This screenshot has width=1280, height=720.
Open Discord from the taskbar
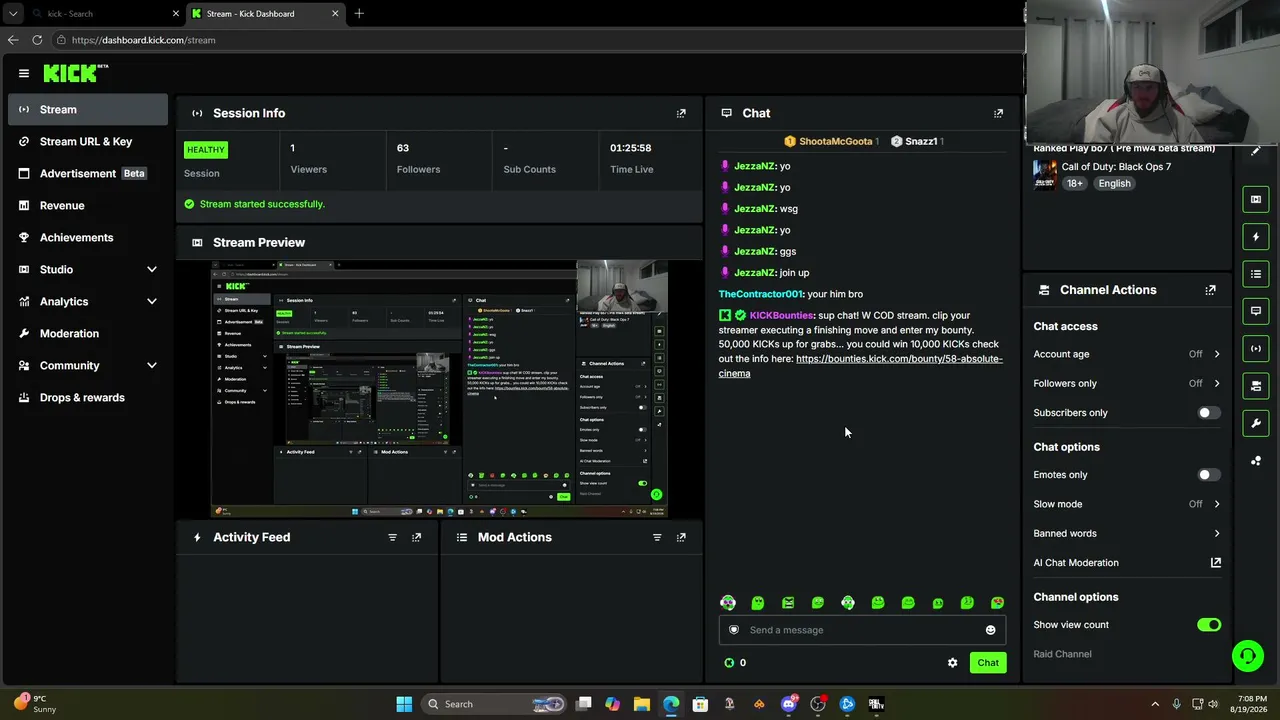coord(788,704)
